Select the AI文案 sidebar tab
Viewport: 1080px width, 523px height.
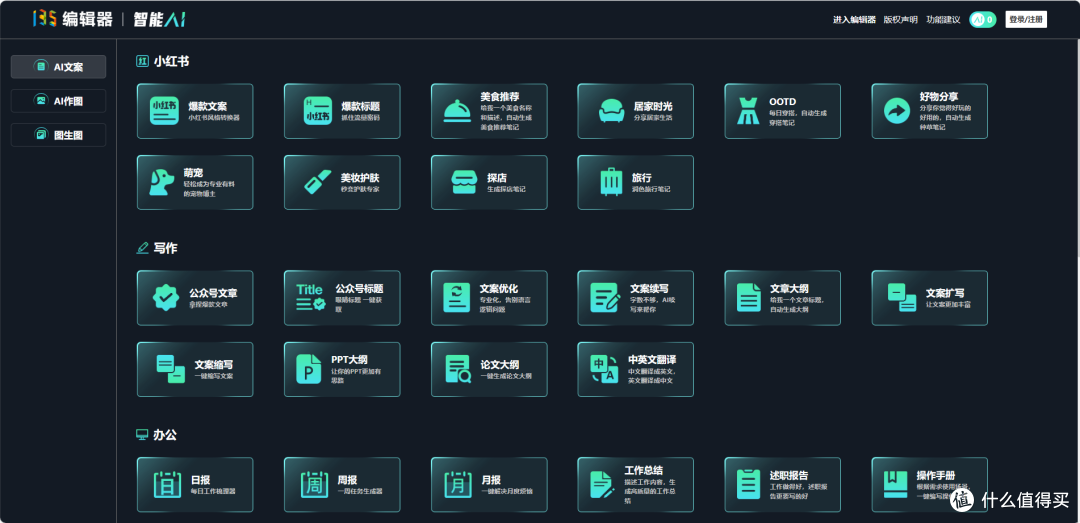pos(59,67)
